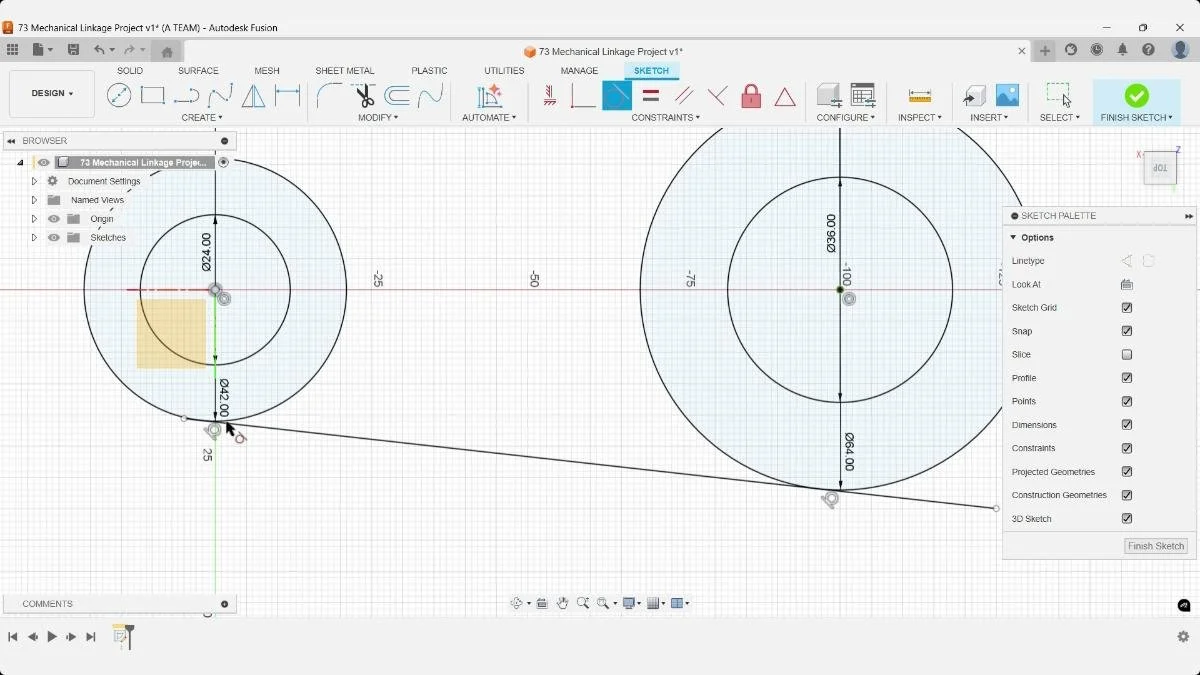The width and height of the screenshot is (1200, 675).
Task: Select the Pan hand tool
Action: [563, 603]
